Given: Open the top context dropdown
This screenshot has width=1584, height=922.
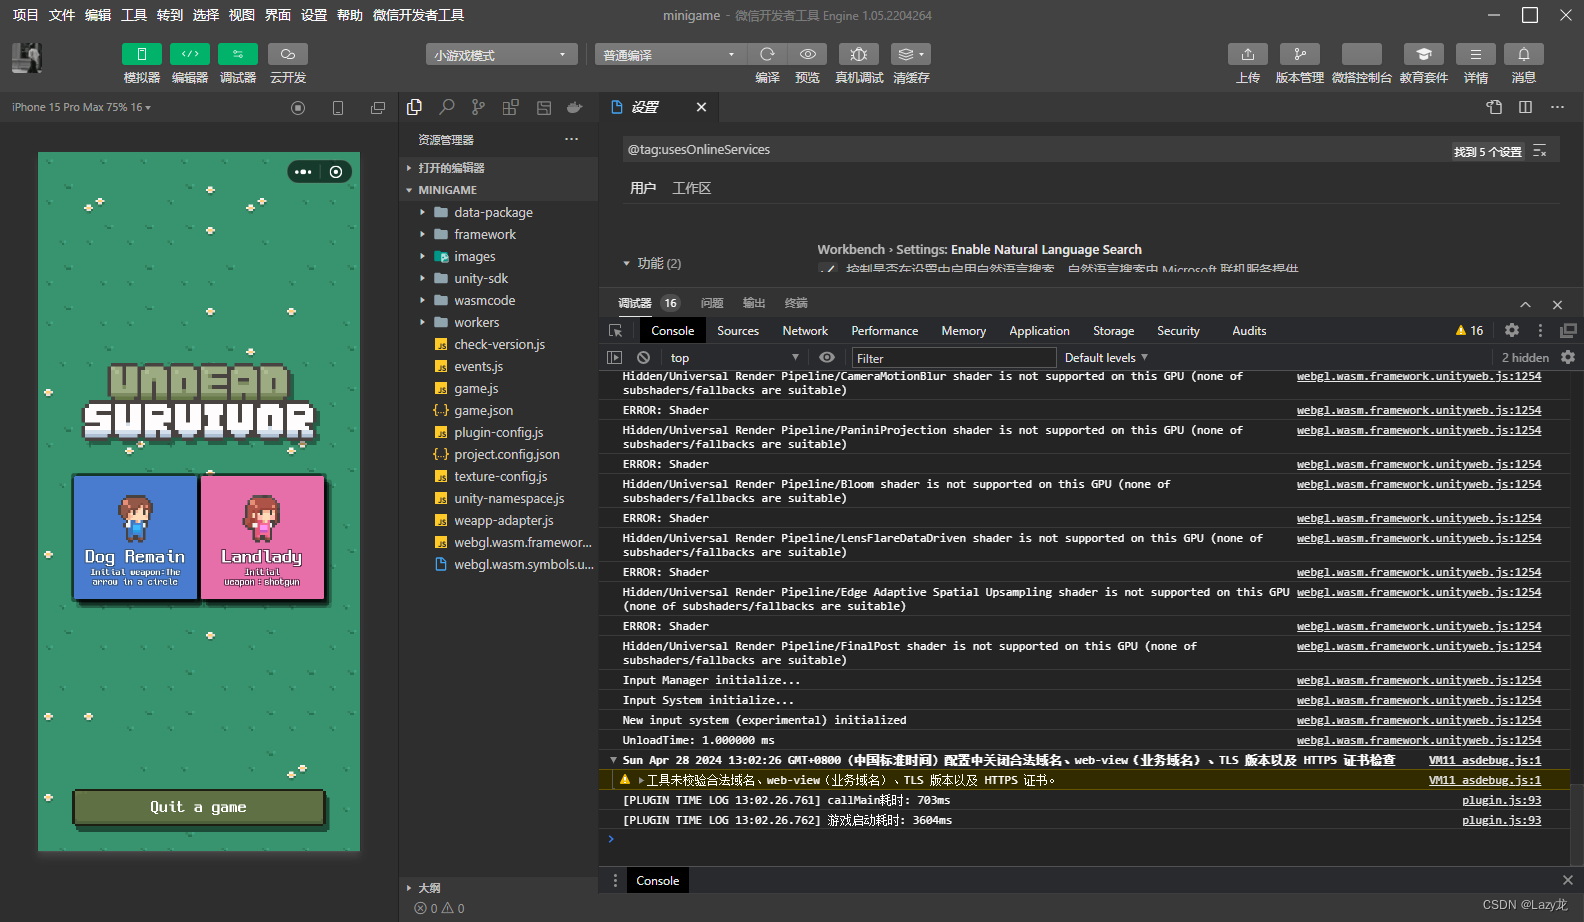Looking at the screenshot, I should pyautogui.click(x=735, y=358).
